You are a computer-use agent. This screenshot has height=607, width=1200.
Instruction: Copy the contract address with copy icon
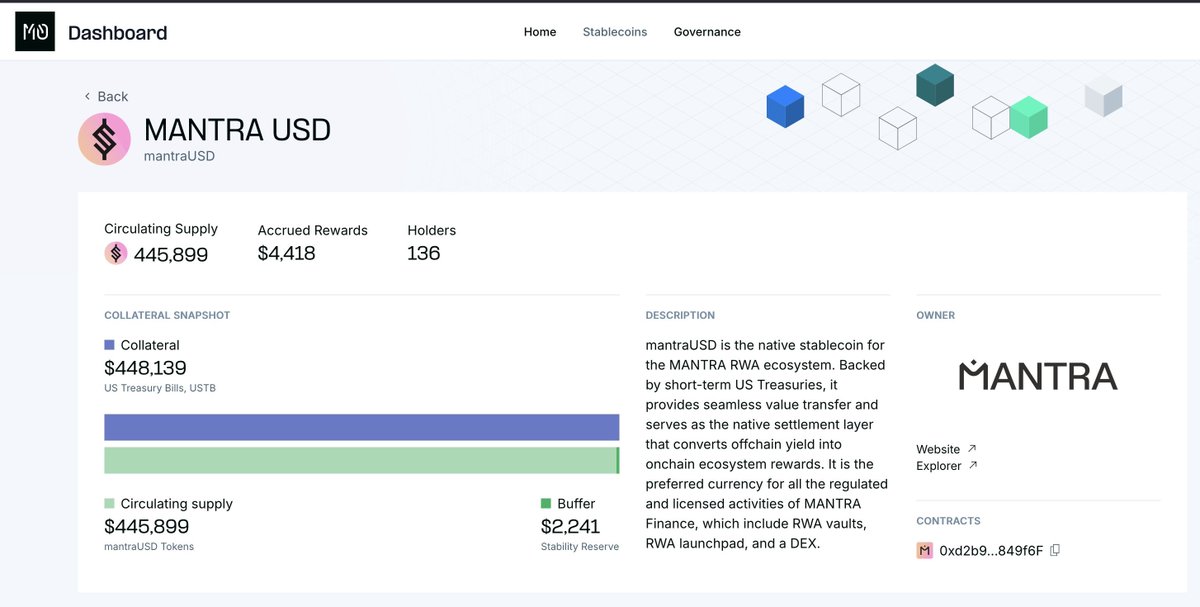(x=1055, y=550)
